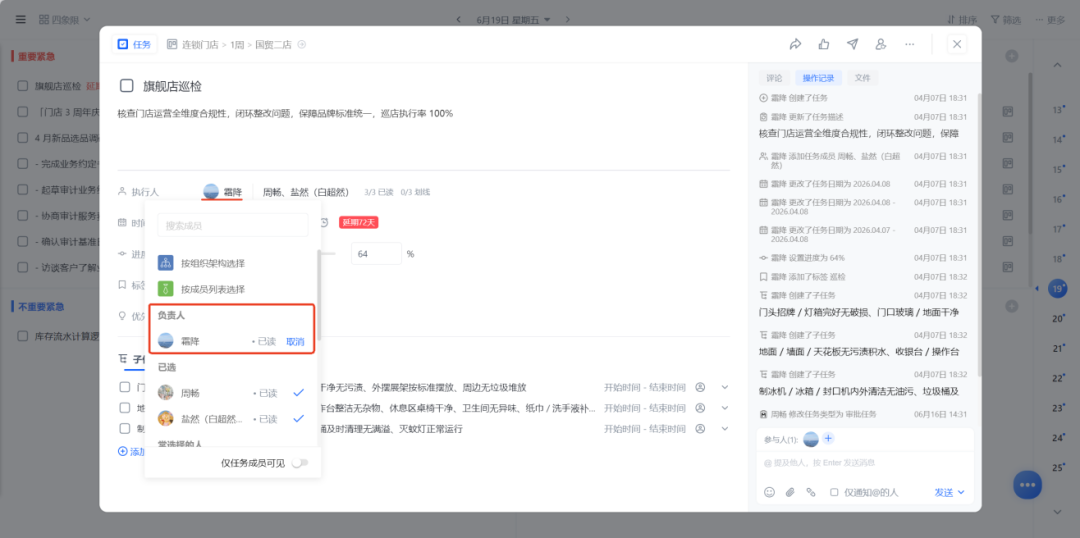Click the link chain icon in comment box
1080x538 pixels.
(x=811, y=492)
